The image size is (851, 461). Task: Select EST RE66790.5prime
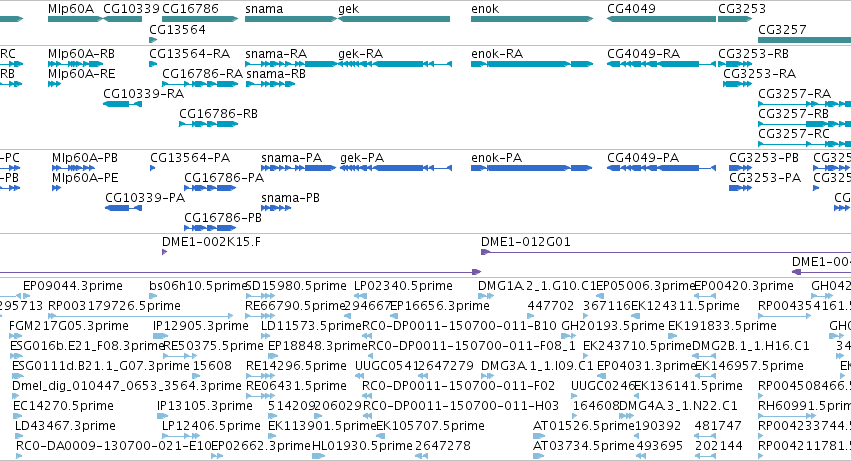(296, 306)
